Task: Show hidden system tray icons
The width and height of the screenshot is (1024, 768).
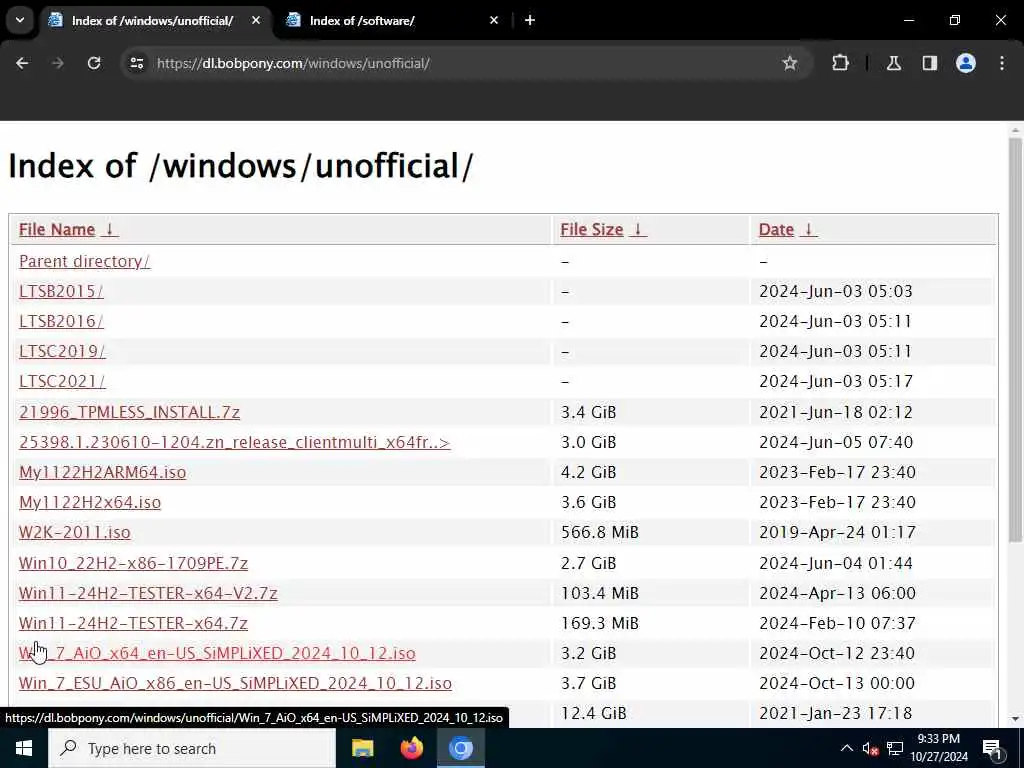Action: pyautogui.click(x=846, y=748)
